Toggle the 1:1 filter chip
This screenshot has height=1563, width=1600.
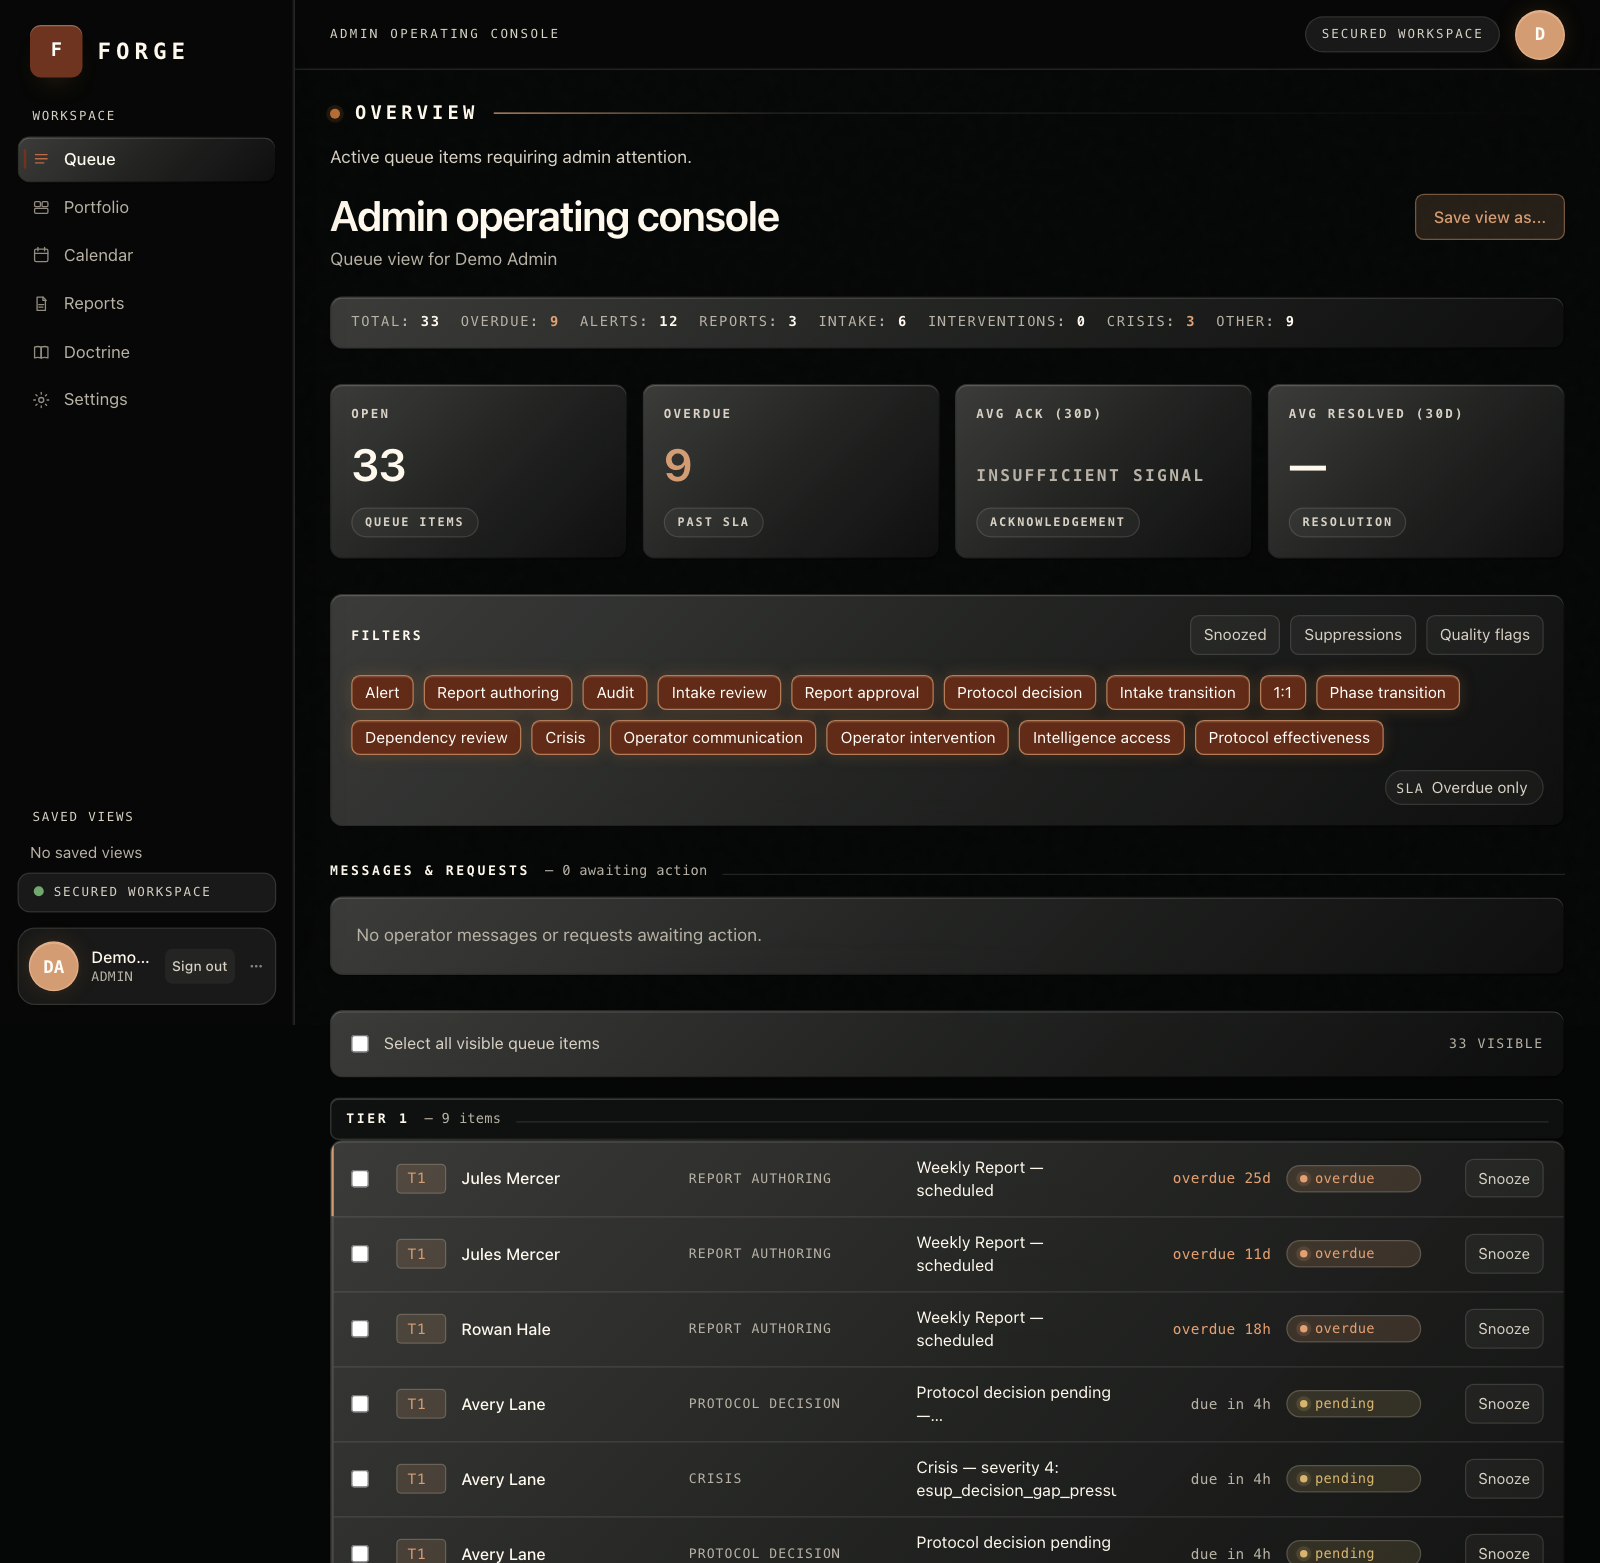click(1282, 693)
